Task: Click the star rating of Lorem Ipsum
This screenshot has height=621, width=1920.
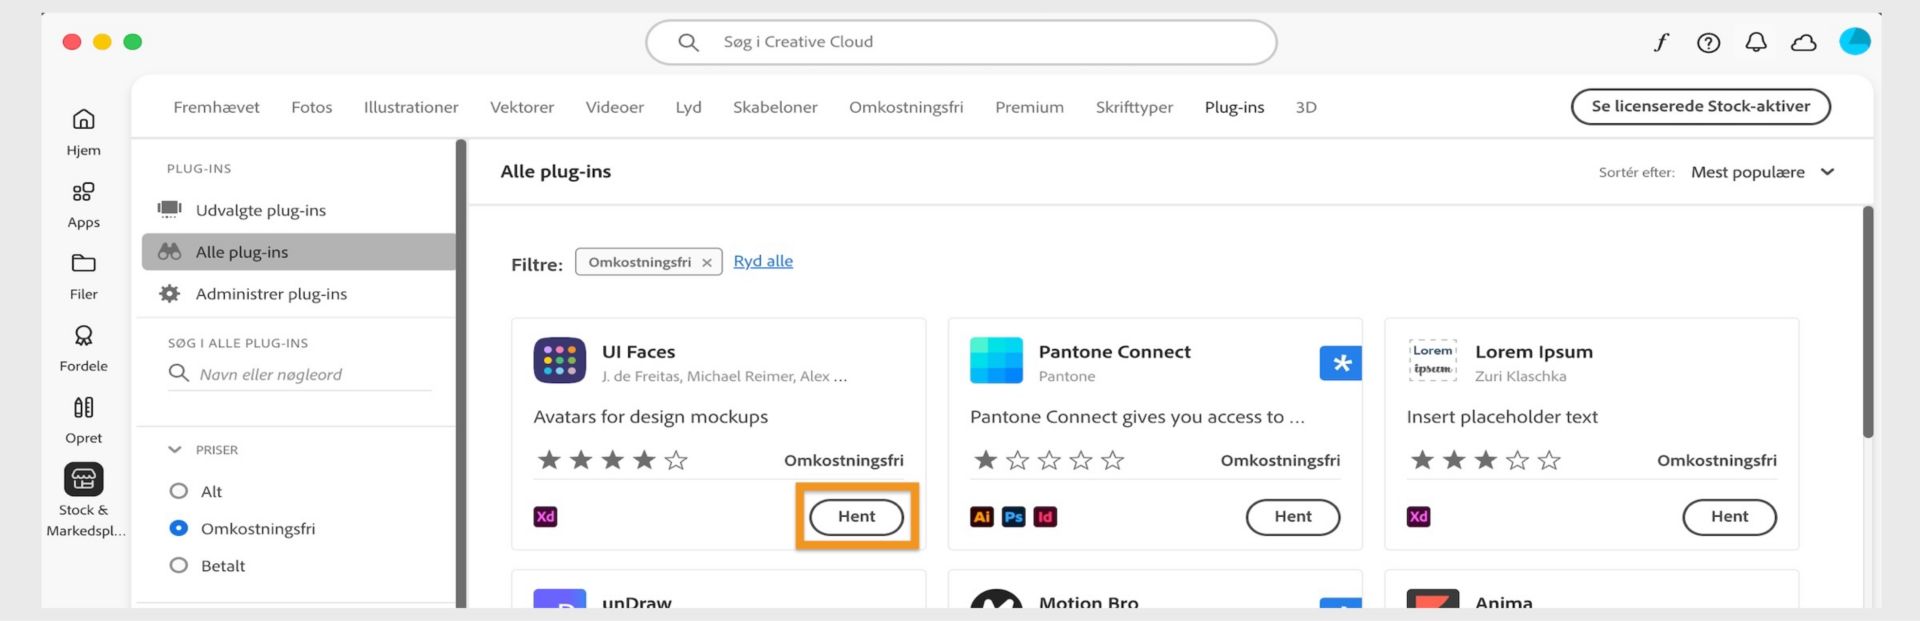Action: [1485, 460]
